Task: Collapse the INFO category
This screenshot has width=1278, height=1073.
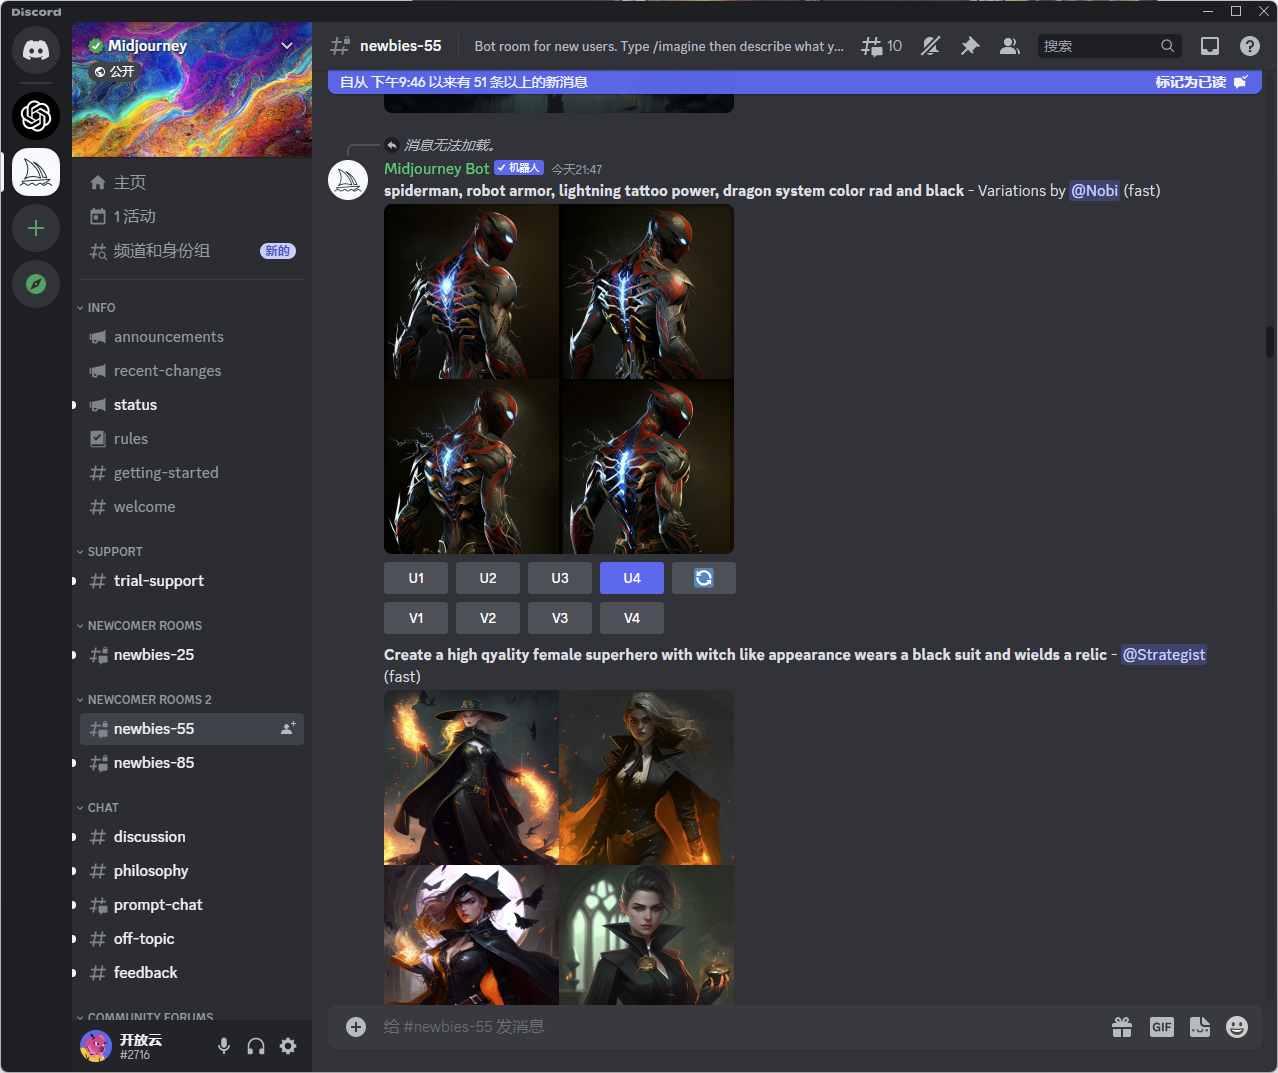Action: click(x=96, y=308)
